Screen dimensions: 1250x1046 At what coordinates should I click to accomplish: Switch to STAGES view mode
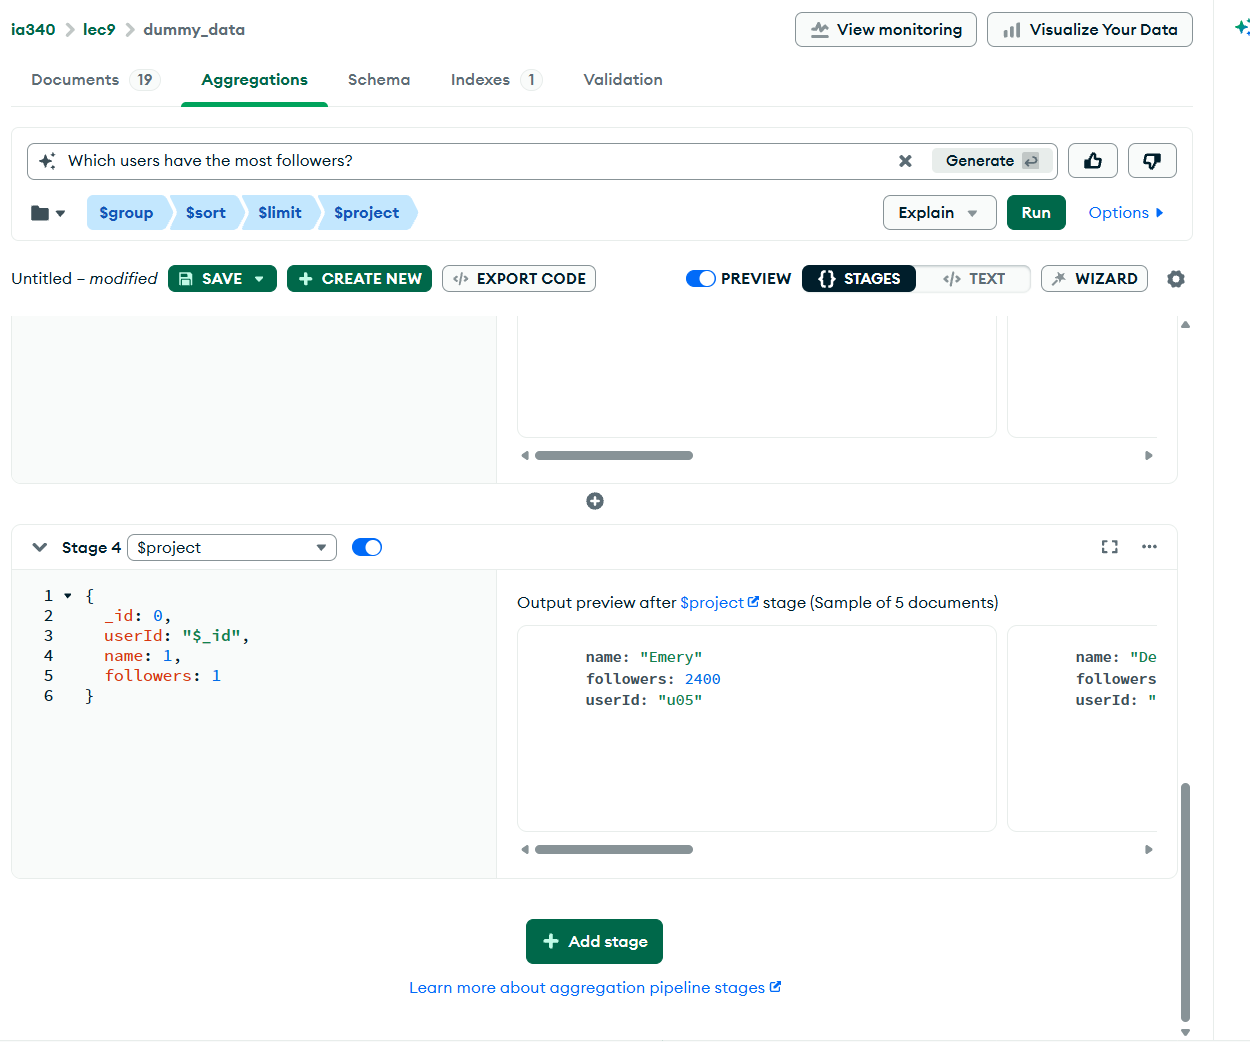click(x=859, y=279)
